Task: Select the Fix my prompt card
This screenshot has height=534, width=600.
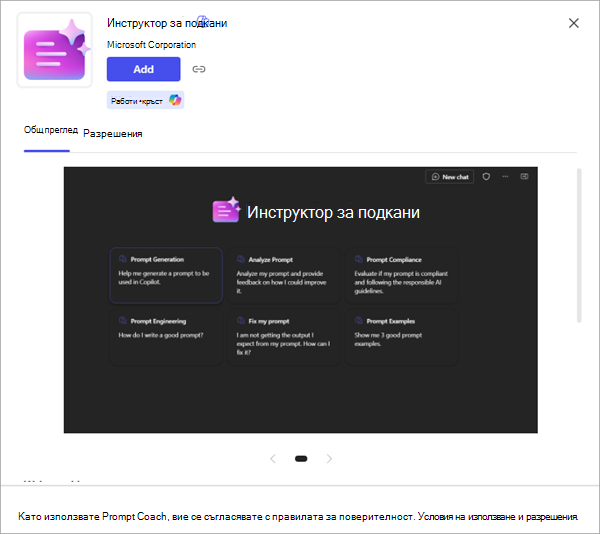Action: click(x=284, y=337)
